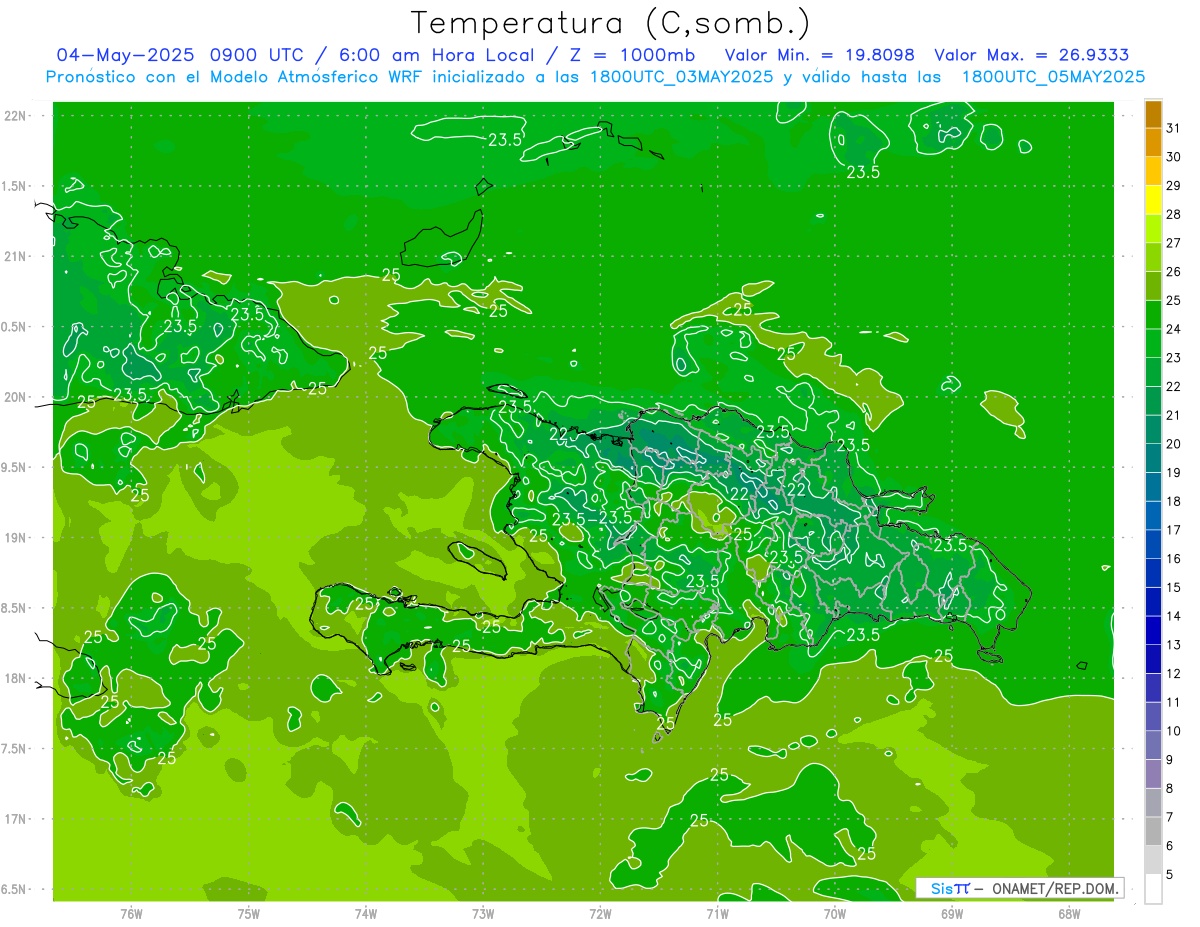This screenshot has width=1200, height=927.
Task: Click the '27' legend value
Action: pos(1174,243)
